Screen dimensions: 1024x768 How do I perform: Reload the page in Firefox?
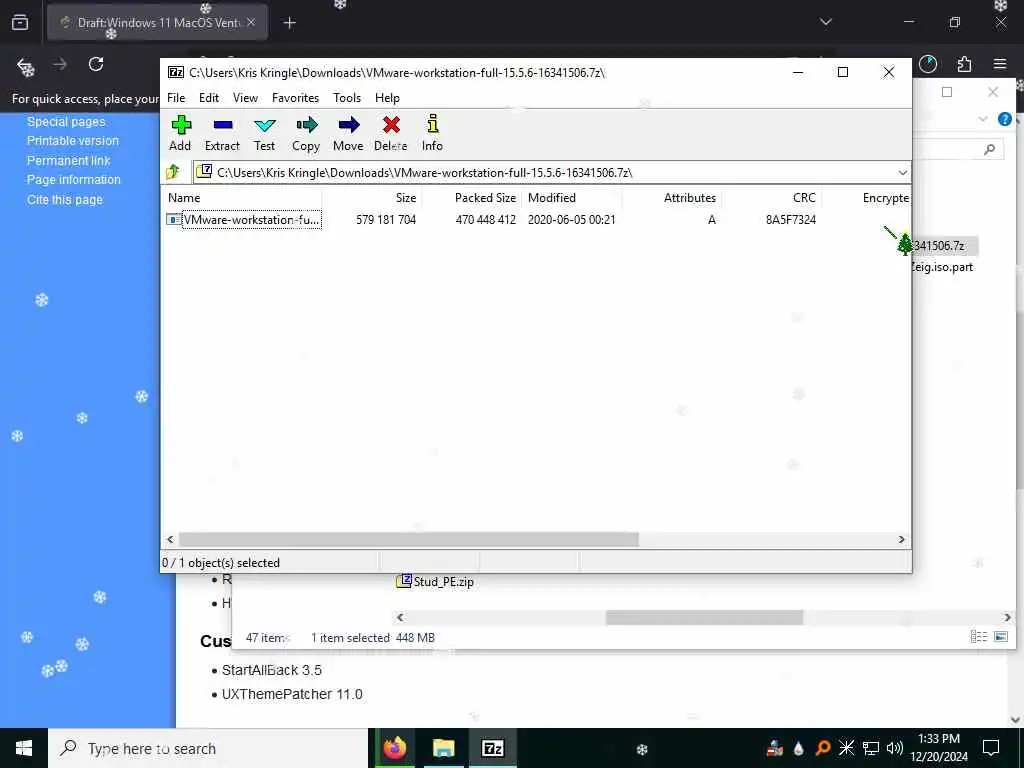pos(96,64)
